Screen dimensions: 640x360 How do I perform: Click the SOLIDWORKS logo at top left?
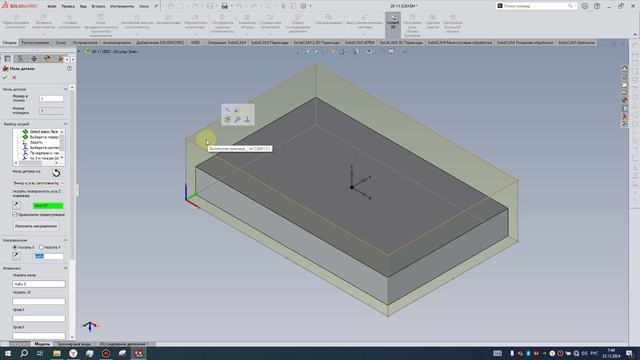(20, 6)
